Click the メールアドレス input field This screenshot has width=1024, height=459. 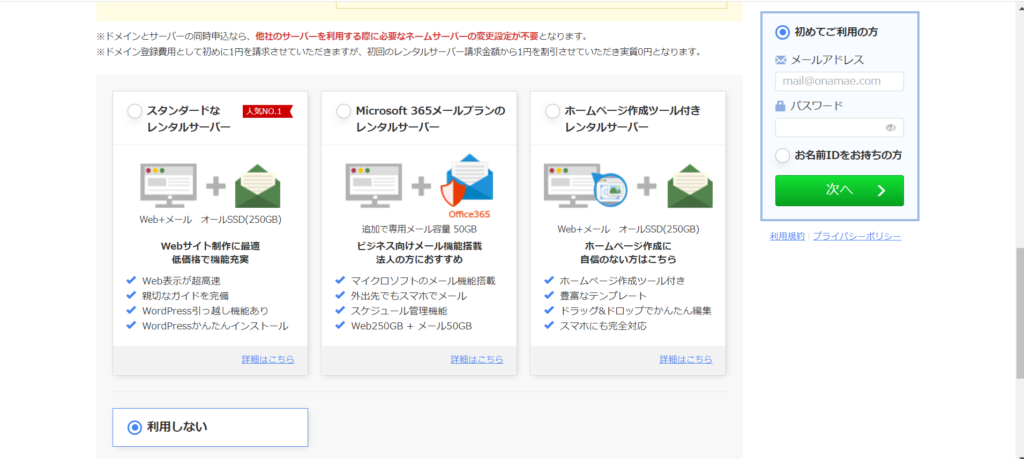839,82
